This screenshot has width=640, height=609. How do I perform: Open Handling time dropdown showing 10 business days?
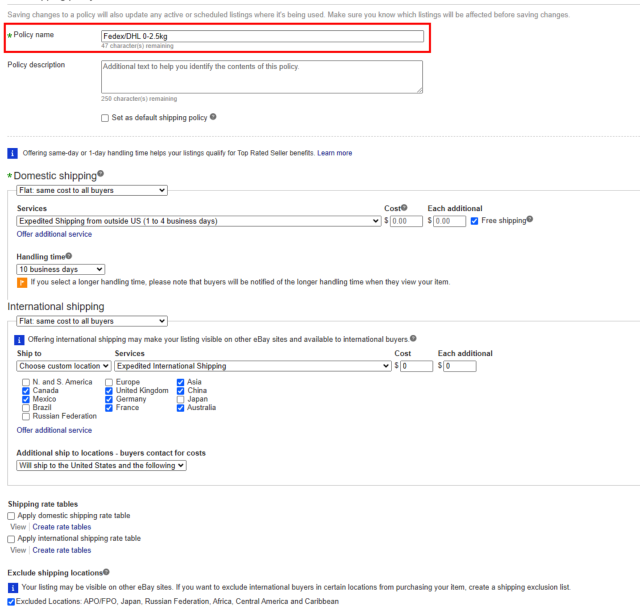point(60,269)
